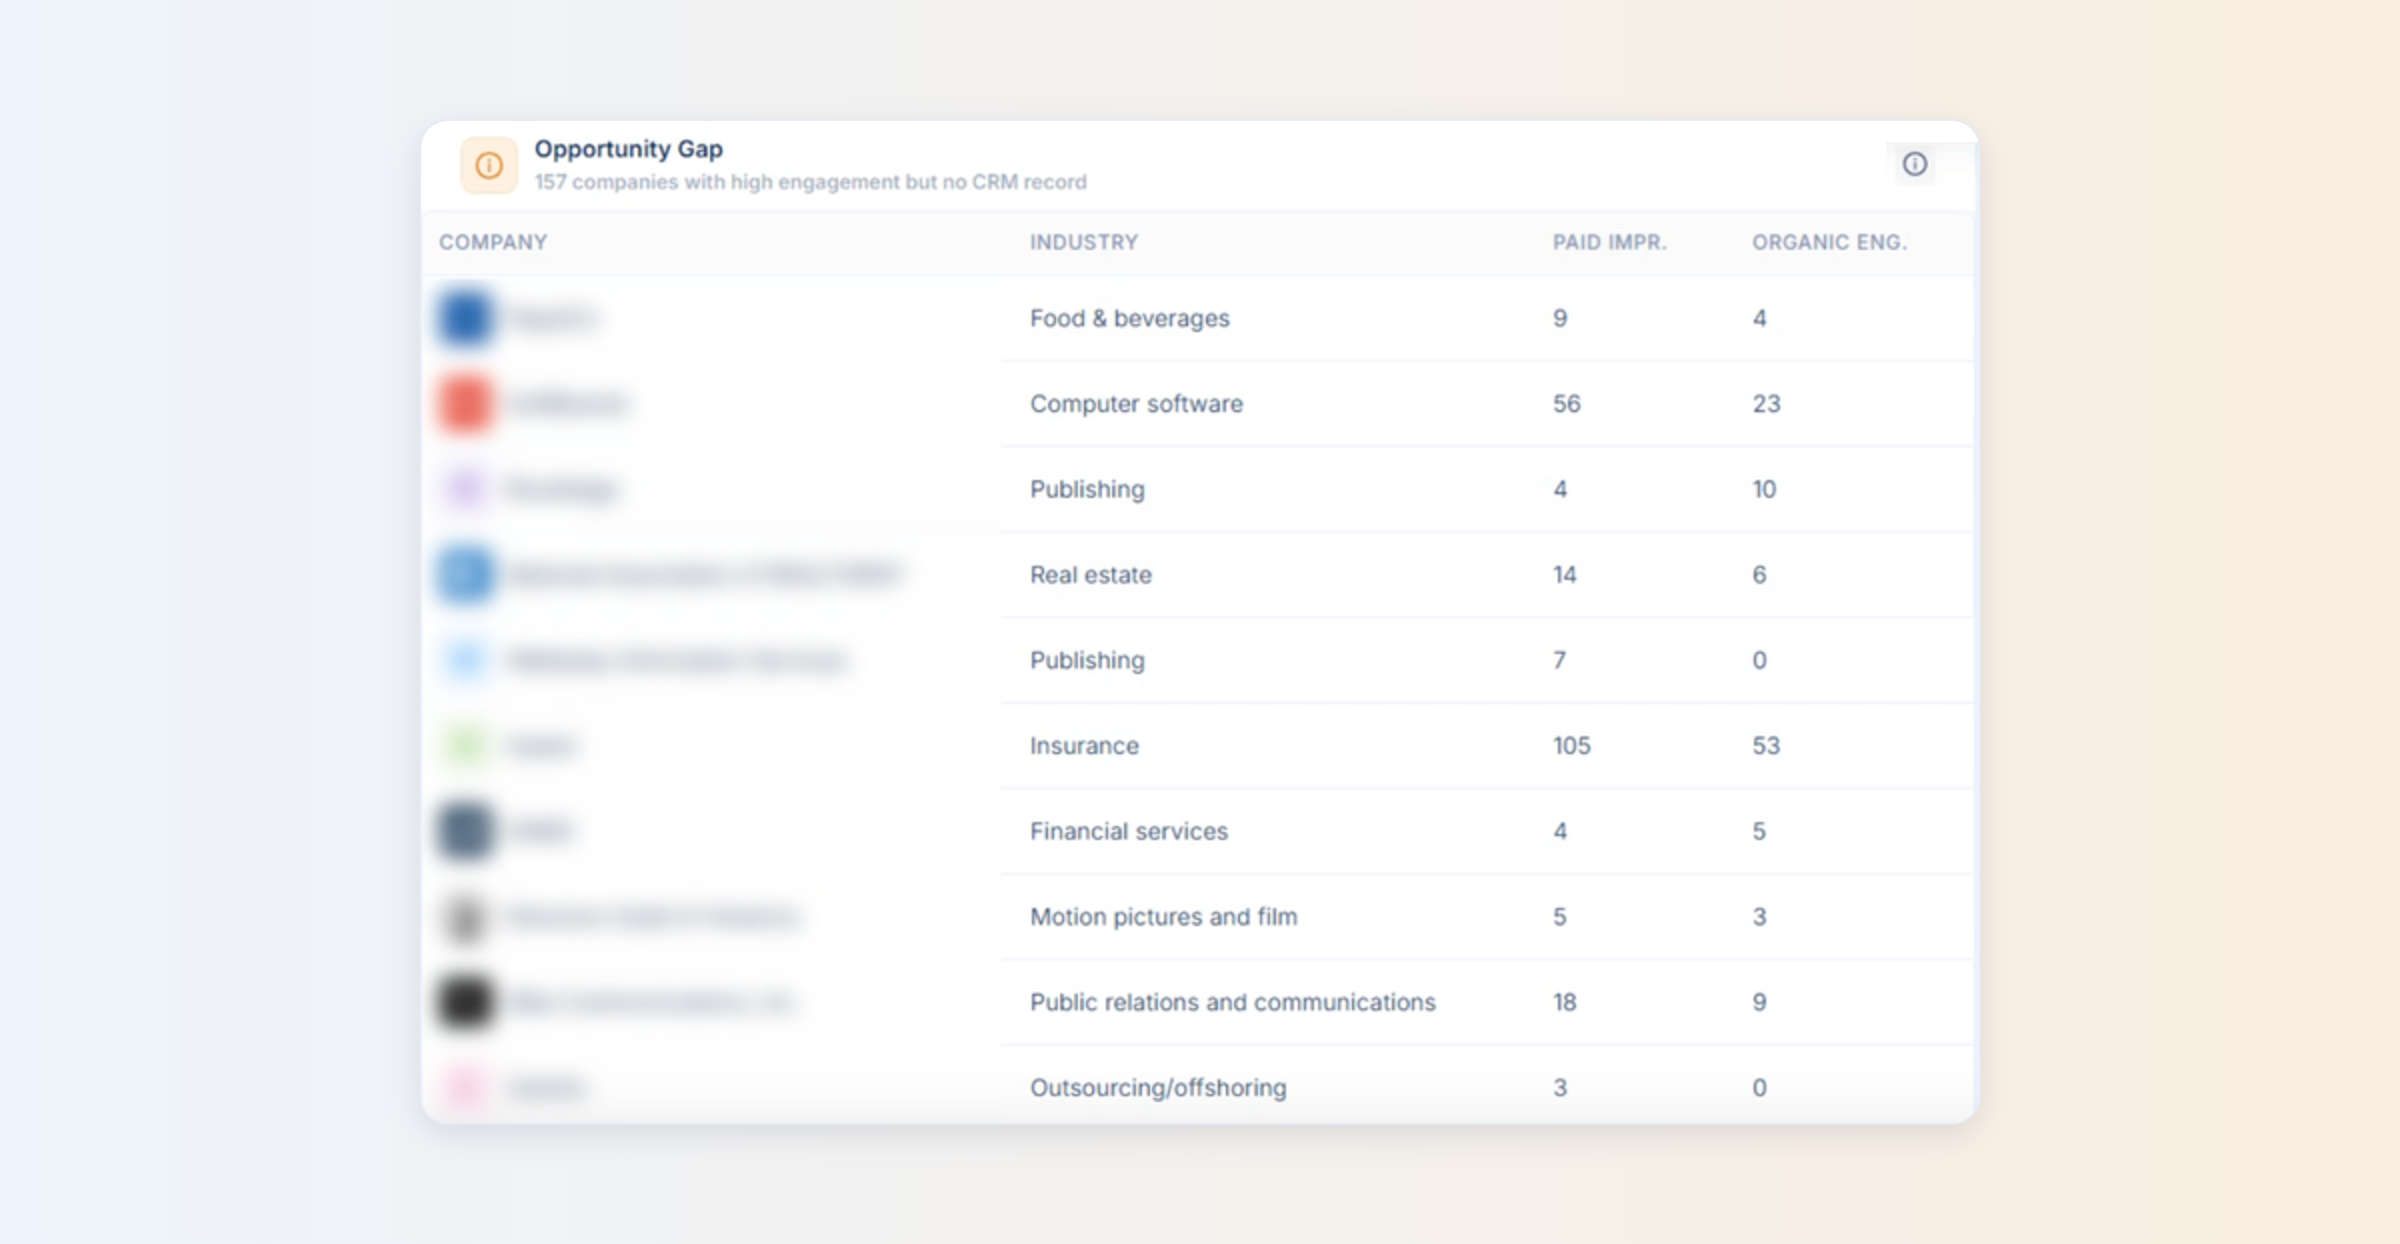Select Public relations and communications cell
2400x1244 pixels.
1232,1002
